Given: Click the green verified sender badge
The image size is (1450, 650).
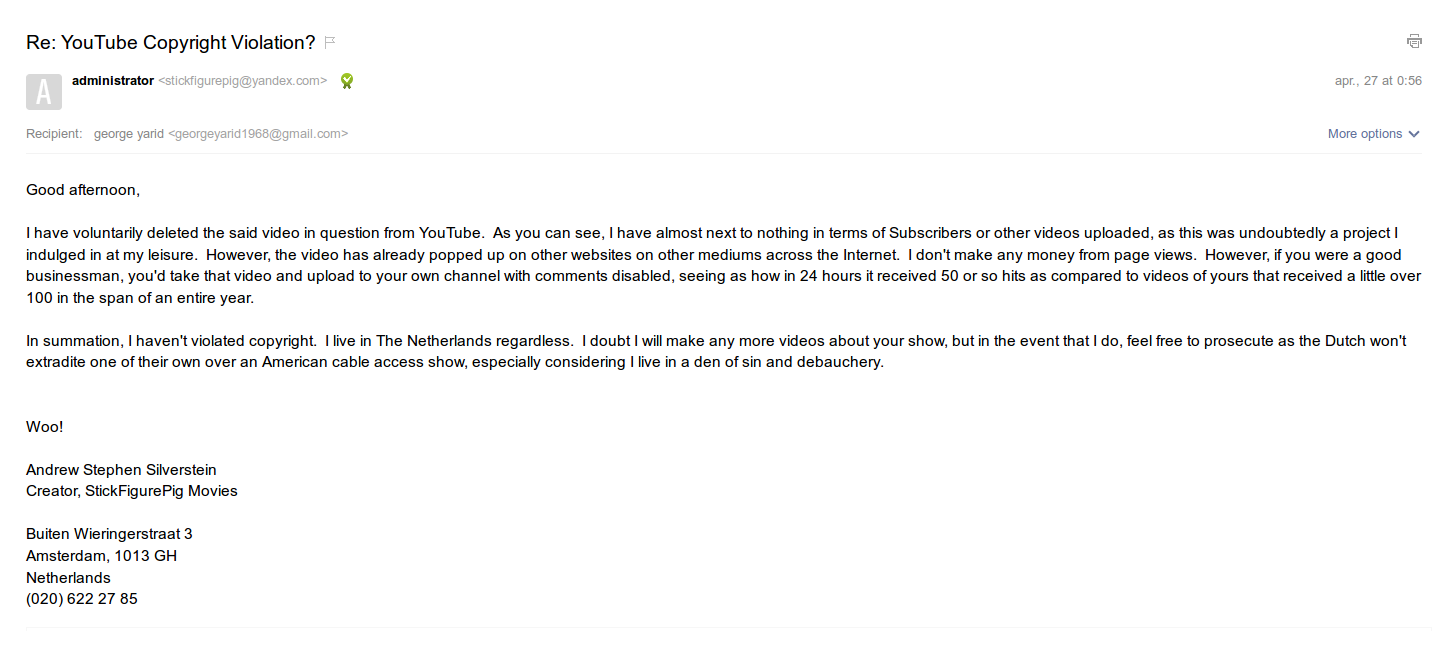Looking at the screenshot, I should pyautogui.click(x=347, y=81).
